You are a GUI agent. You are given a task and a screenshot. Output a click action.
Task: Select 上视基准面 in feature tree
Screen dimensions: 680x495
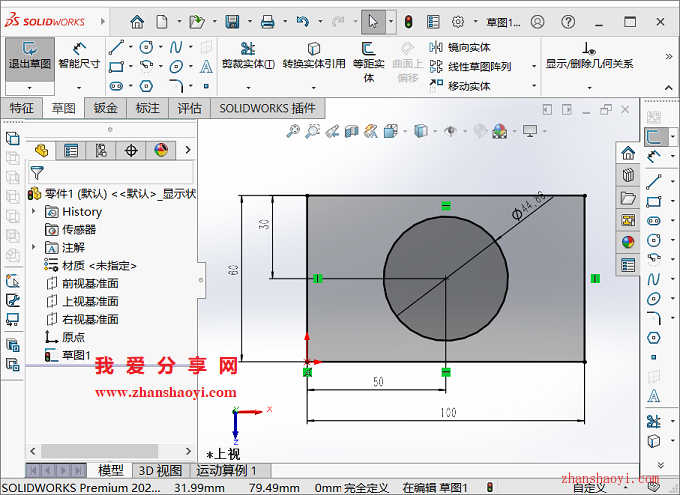point(82,301)
